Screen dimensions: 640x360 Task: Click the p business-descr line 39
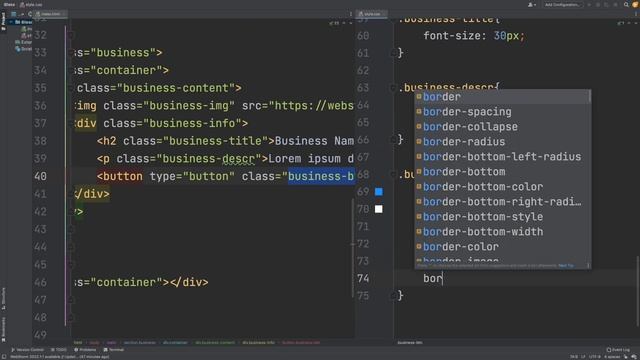click(225, 158)
